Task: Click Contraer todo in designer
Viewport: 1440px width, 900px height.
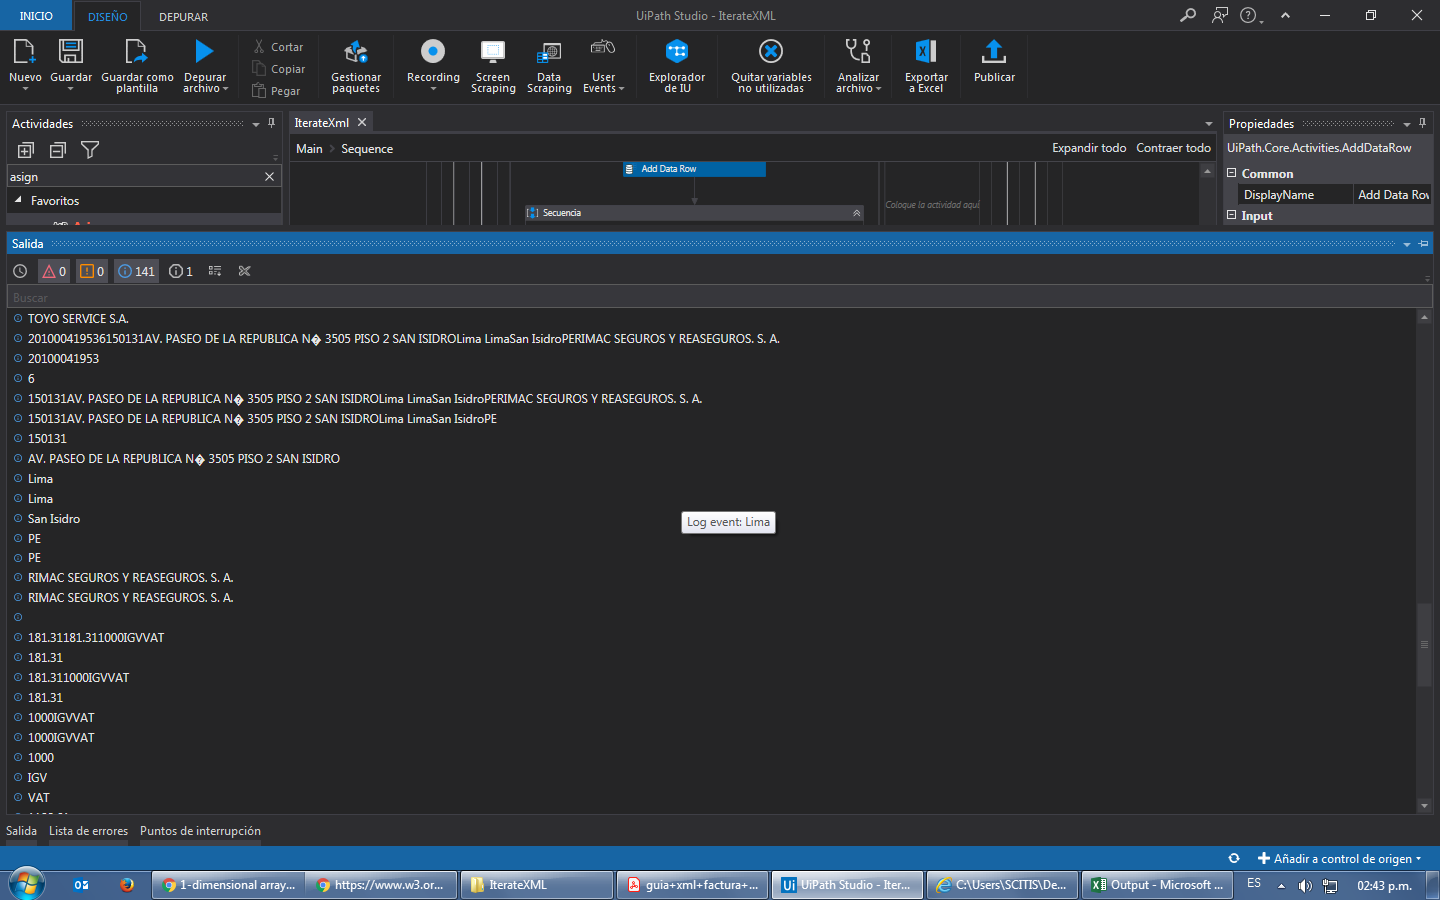Action: click(1174, 148)
